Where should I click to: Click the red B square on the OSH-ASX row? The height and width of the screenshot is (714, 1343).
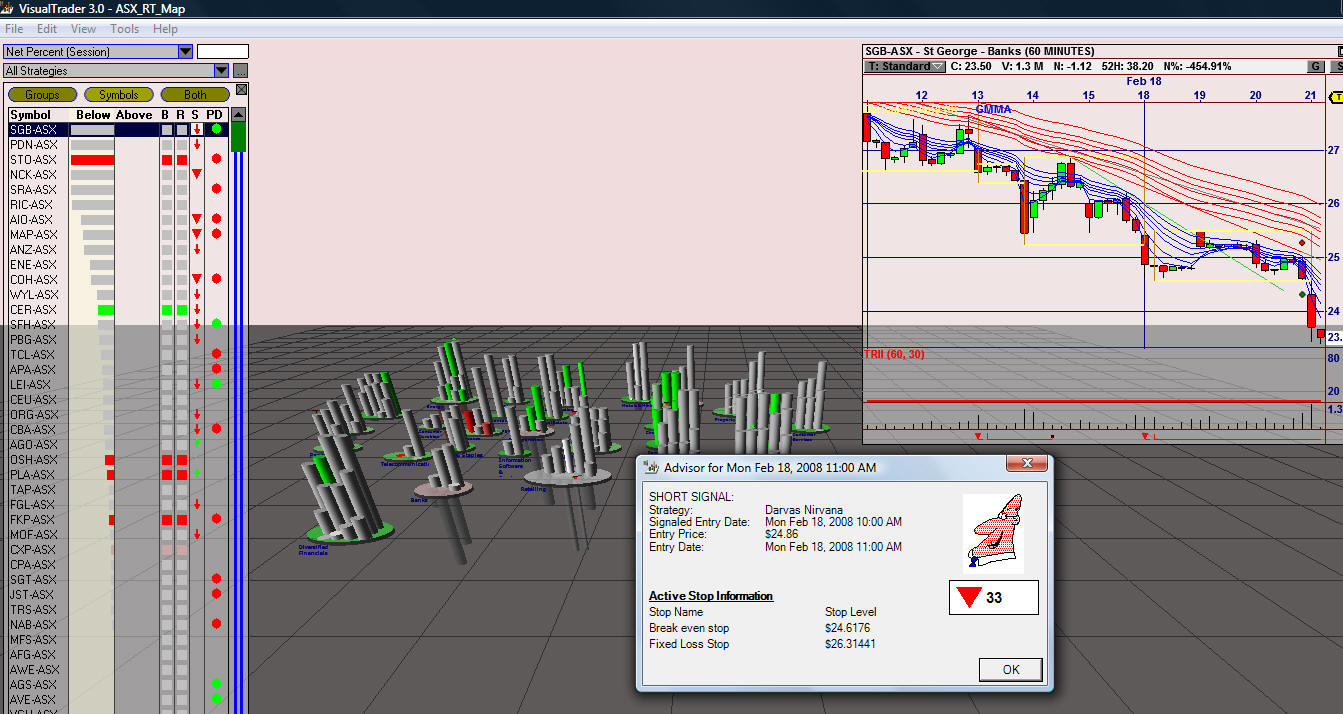pos(167,460)
